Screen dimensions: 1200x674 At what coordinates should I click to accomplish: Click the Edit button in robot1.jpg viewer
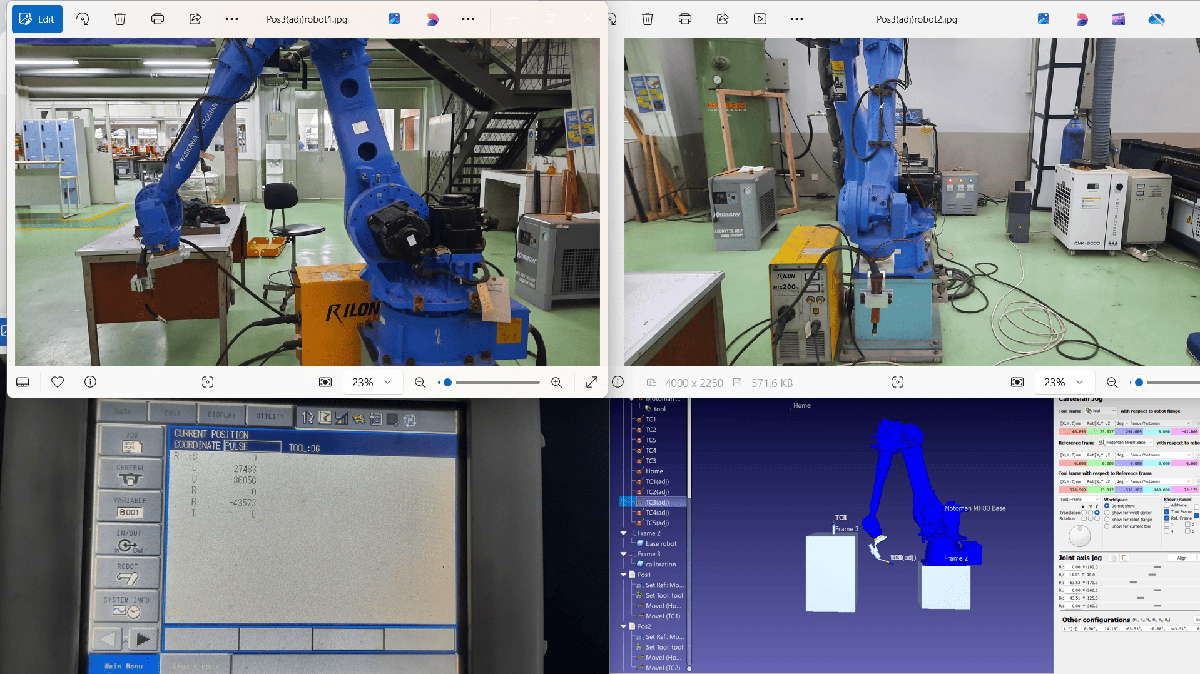coord(38,19)
